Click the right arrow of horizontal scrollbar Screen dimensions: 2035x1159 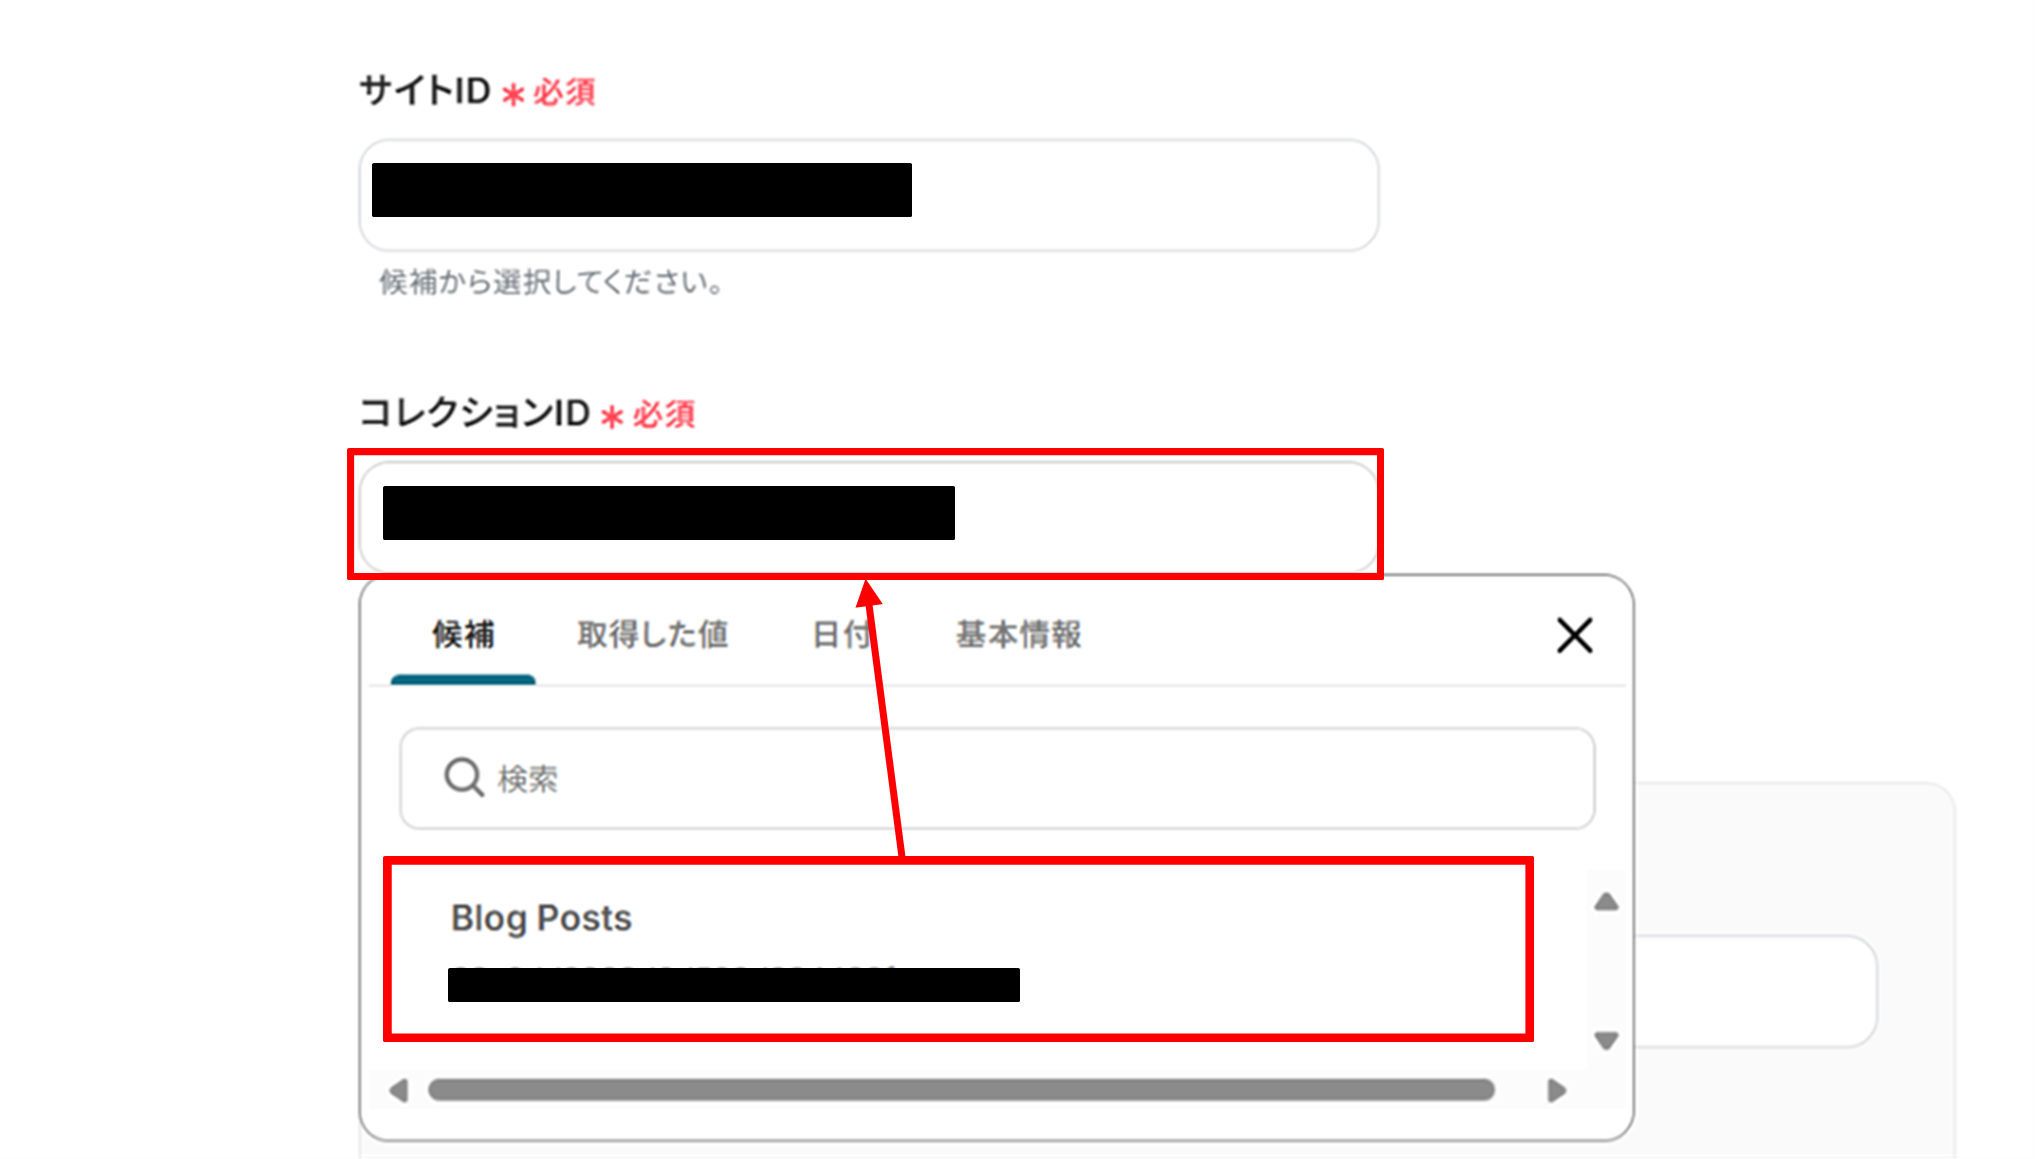[x=1556, y=1090]
